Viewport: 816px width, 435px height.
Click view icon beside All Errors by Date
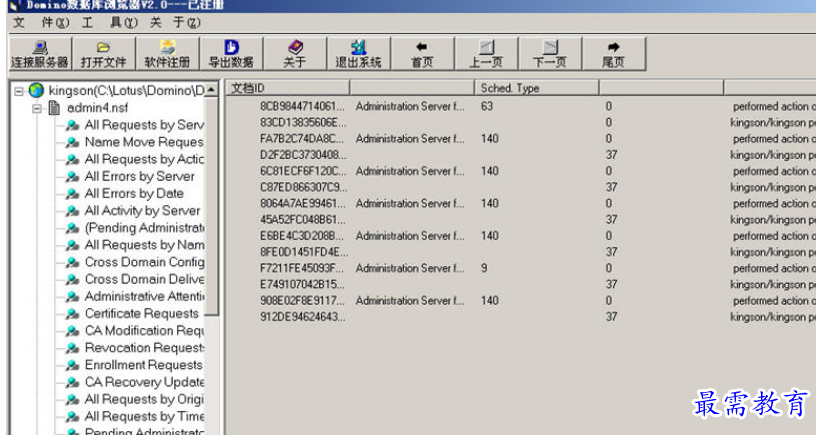(72, 194)
